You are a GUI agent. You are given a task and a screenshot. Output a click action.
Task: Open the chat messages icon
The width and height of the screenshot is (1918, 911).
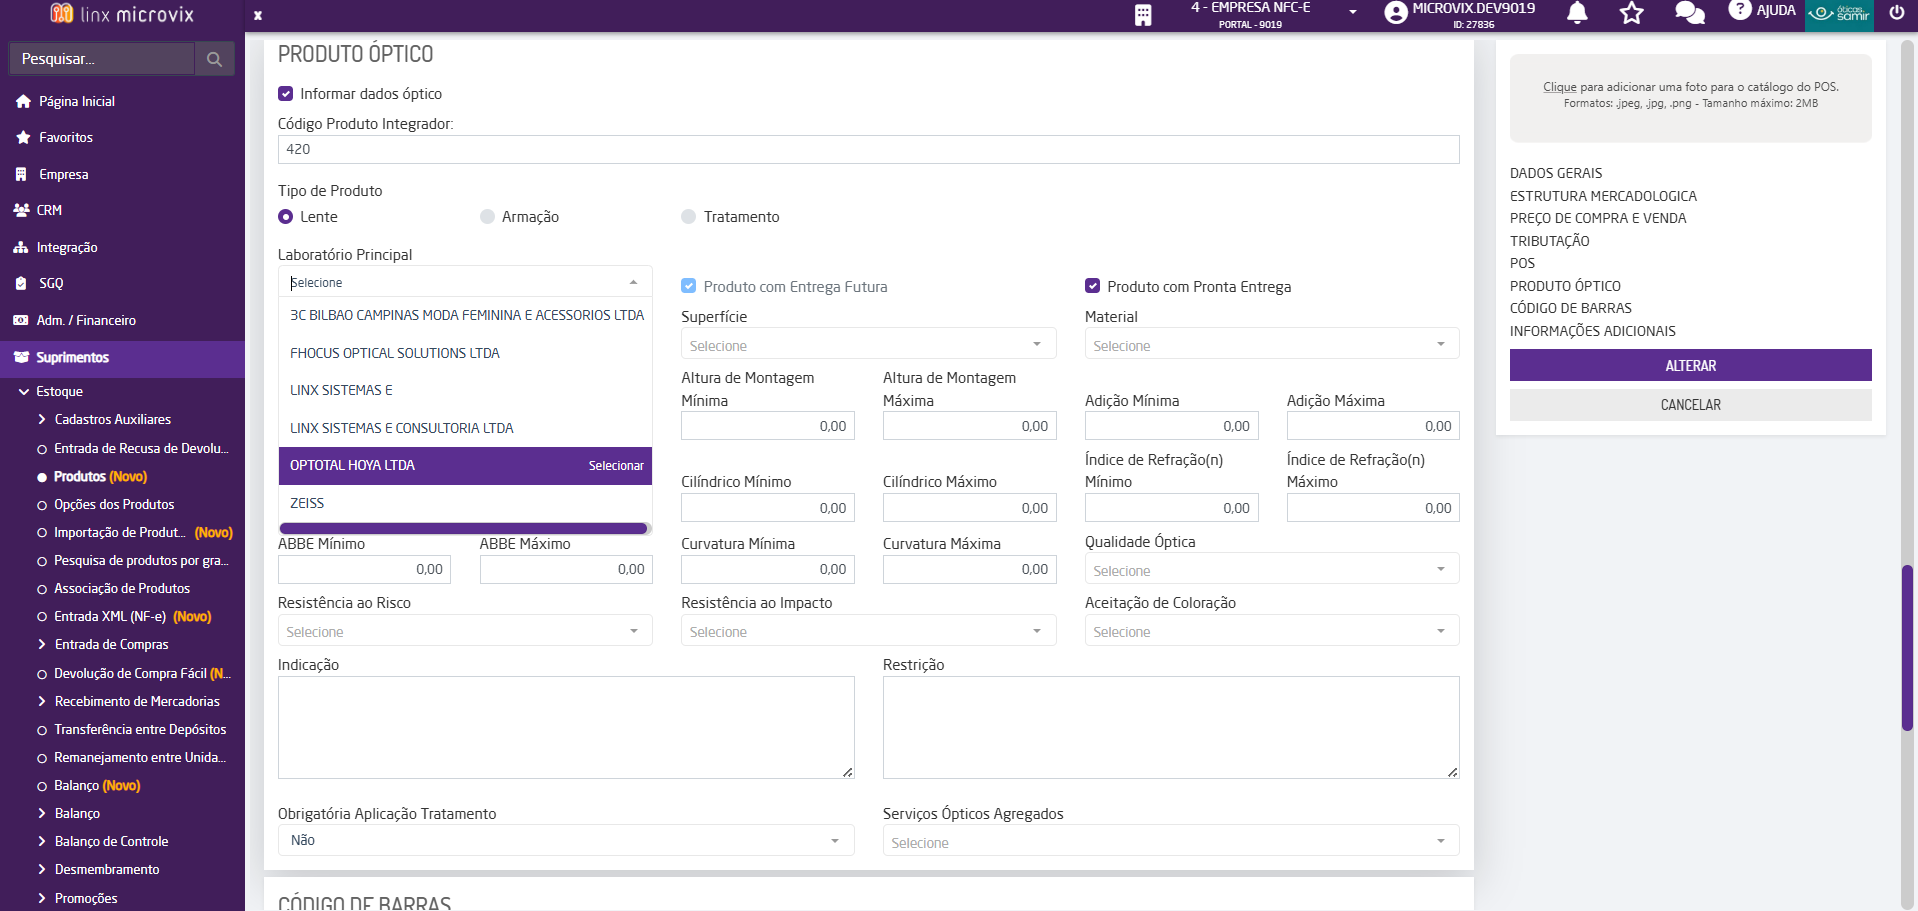point(1689,13)
